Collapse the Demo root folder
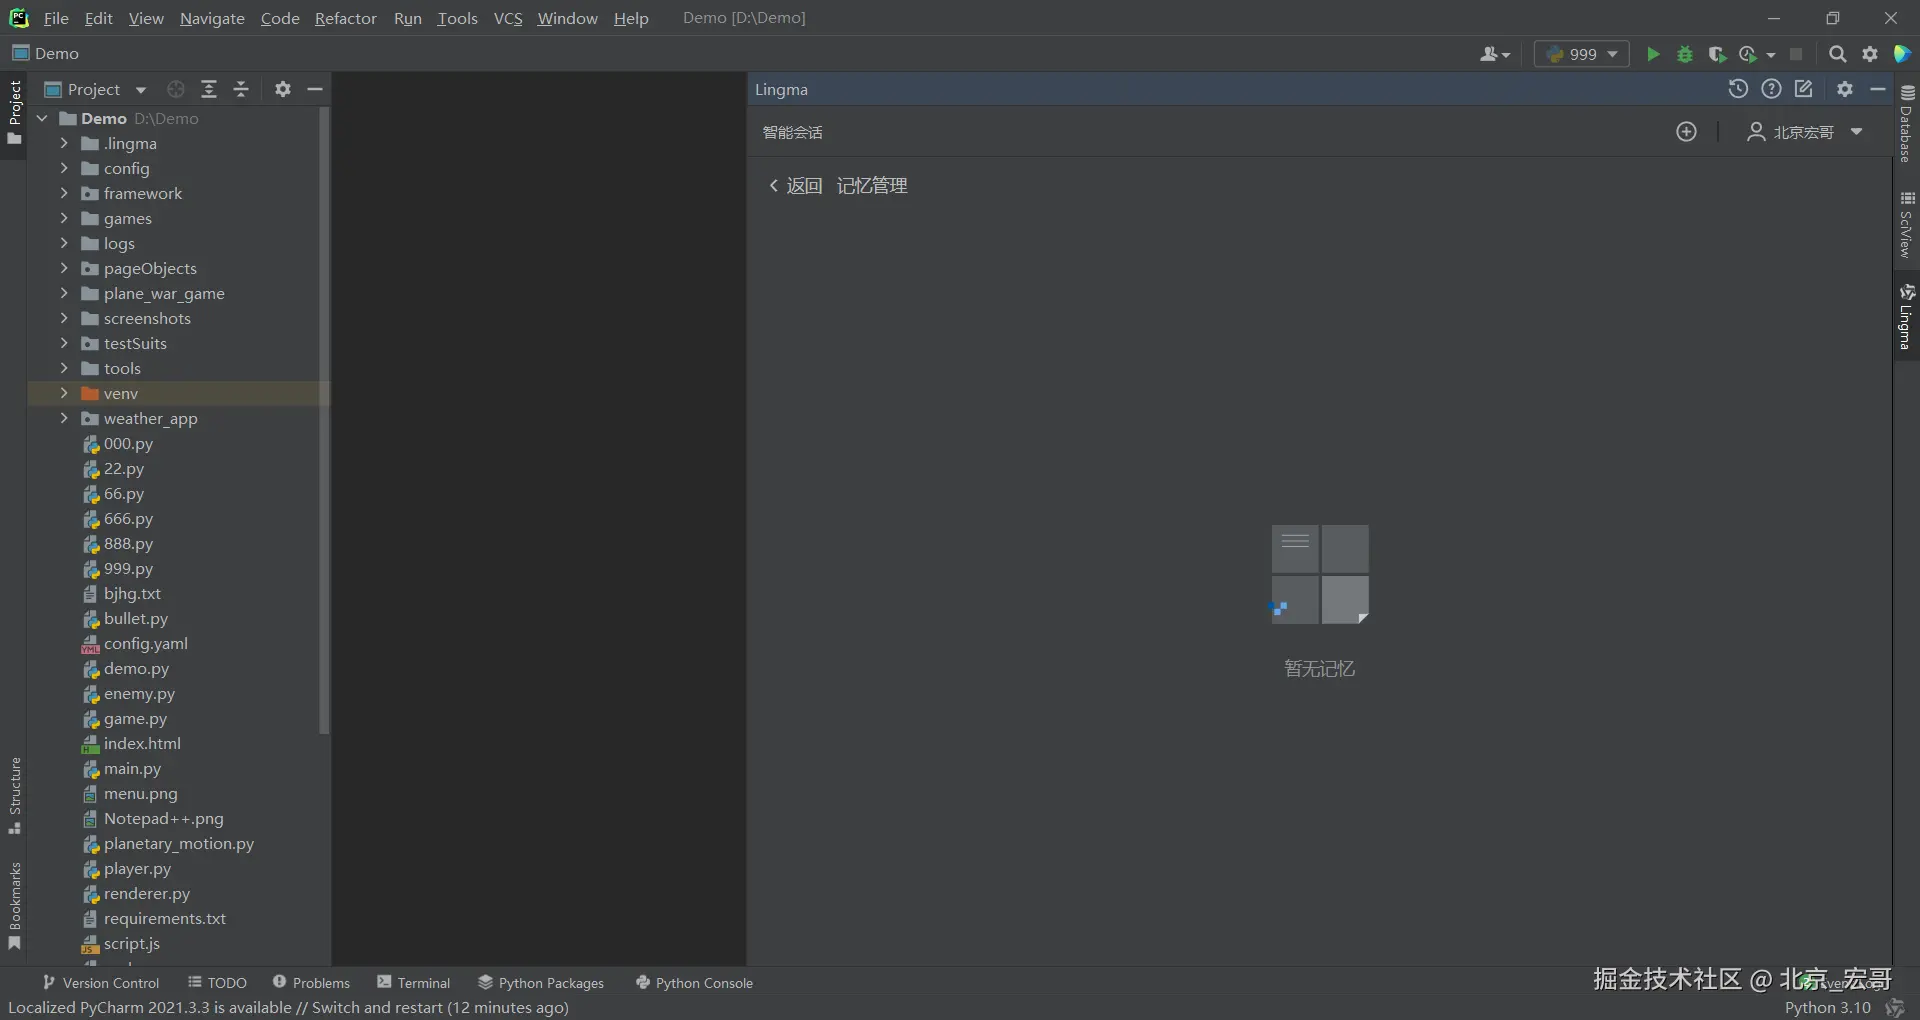Viewport: 1920px width, 1020px height. tap(42, 118)
